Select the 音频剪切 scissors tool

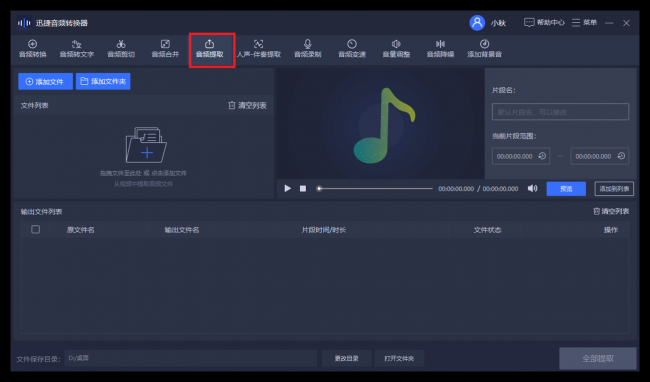pyautogui.click(x=121, y=49)
